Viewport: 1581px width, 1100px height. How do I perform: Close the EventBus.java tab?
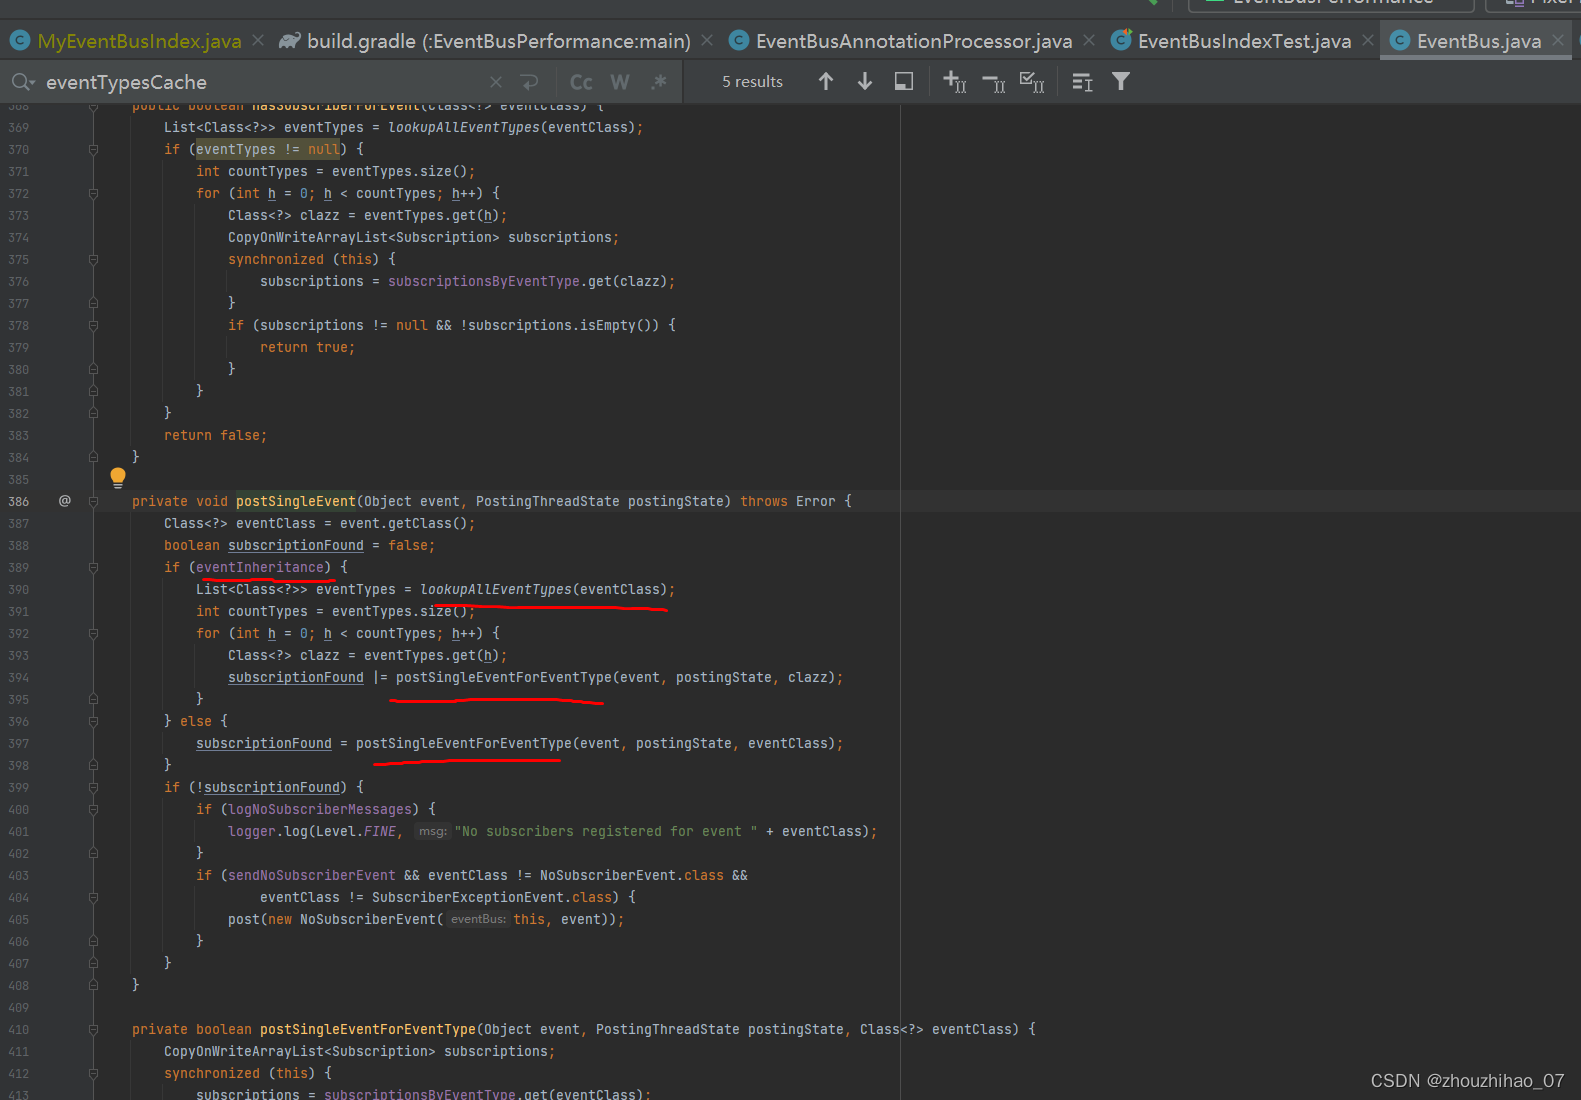point(1558,40)
